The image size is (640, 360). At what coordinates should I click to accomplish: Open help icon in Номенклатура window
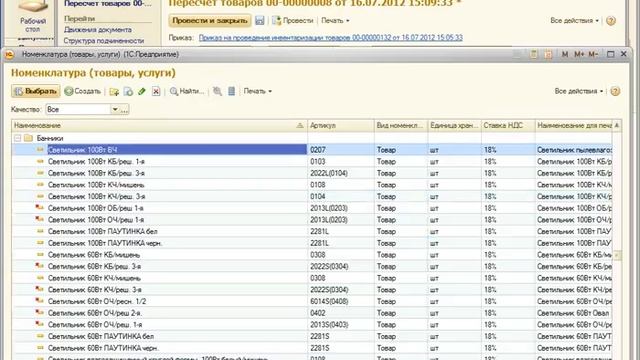point(615,91)
